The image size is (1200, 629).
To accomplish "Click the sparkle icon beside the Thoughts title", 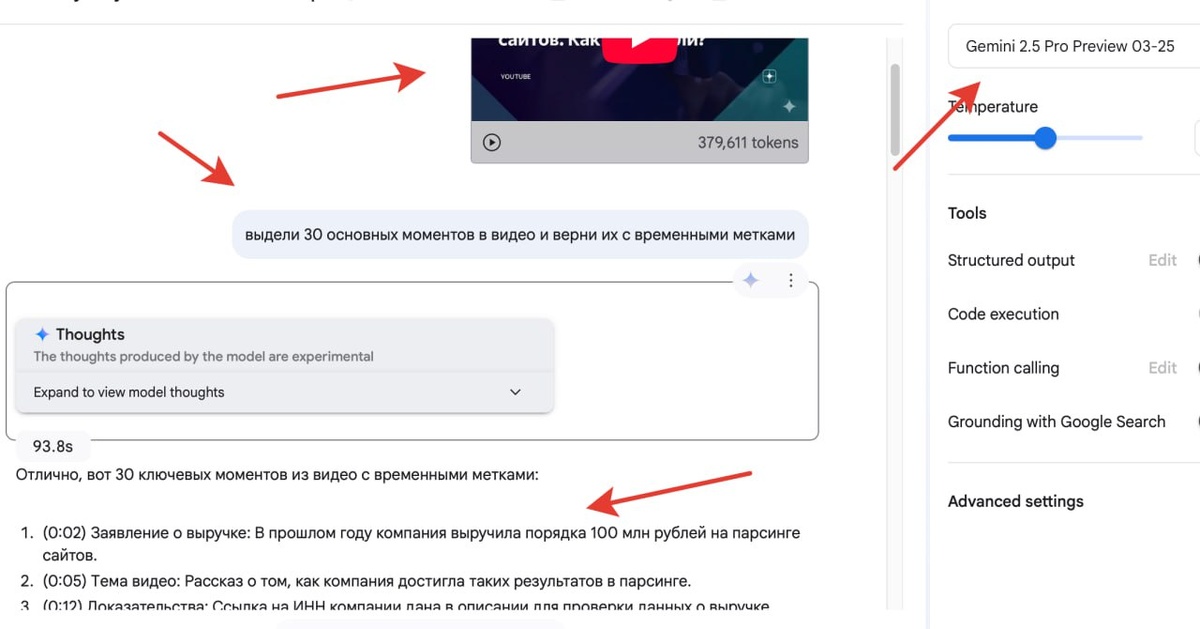I will (42, 334).
